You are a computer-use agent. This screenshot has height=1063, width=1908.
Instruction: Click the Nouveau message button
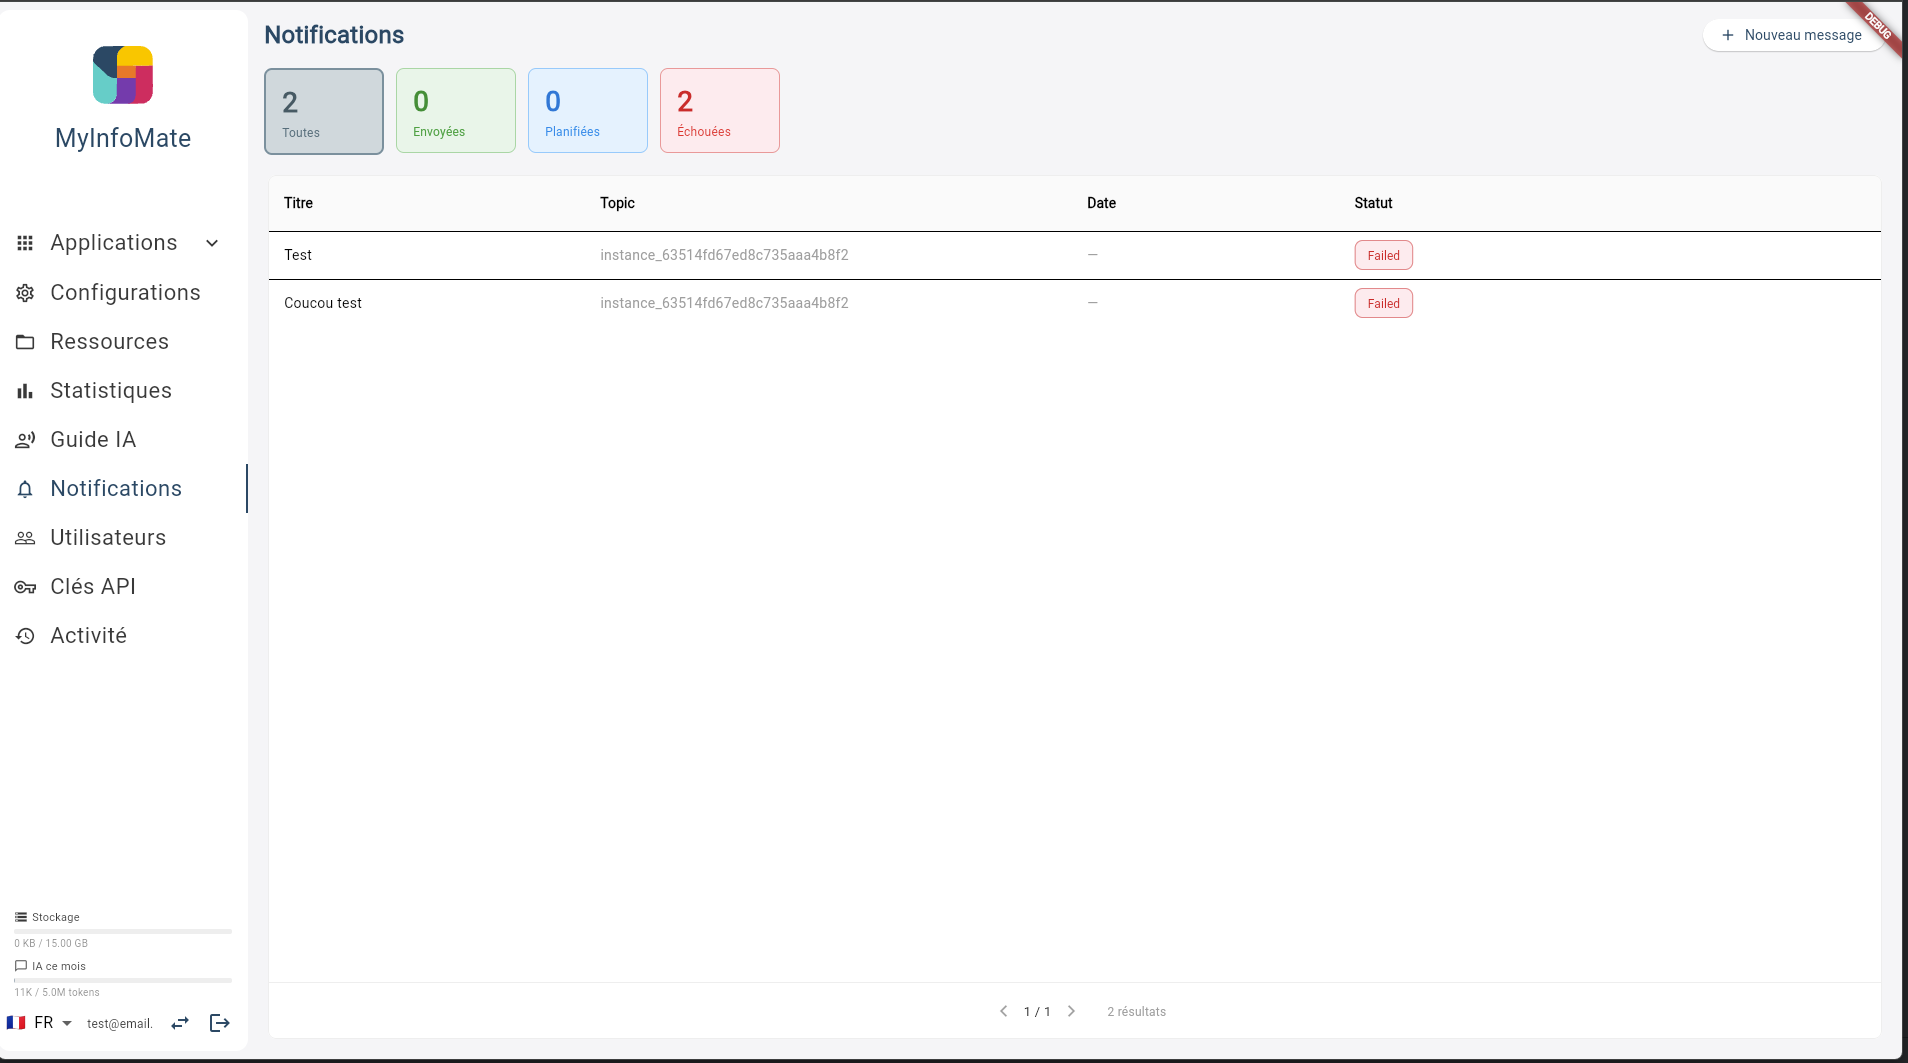(x=1792, y=35)
